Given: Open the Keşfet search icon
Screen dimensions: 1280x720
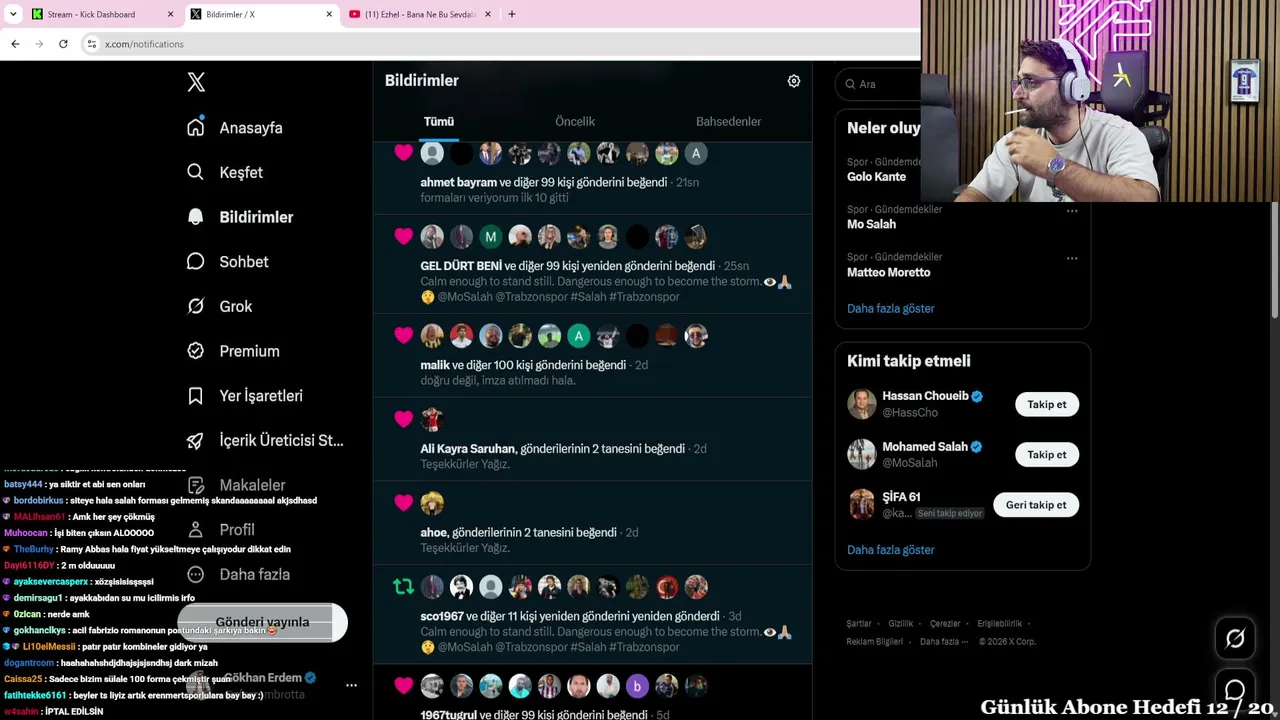Looking at the screenshot, I should tap(196, 172).
